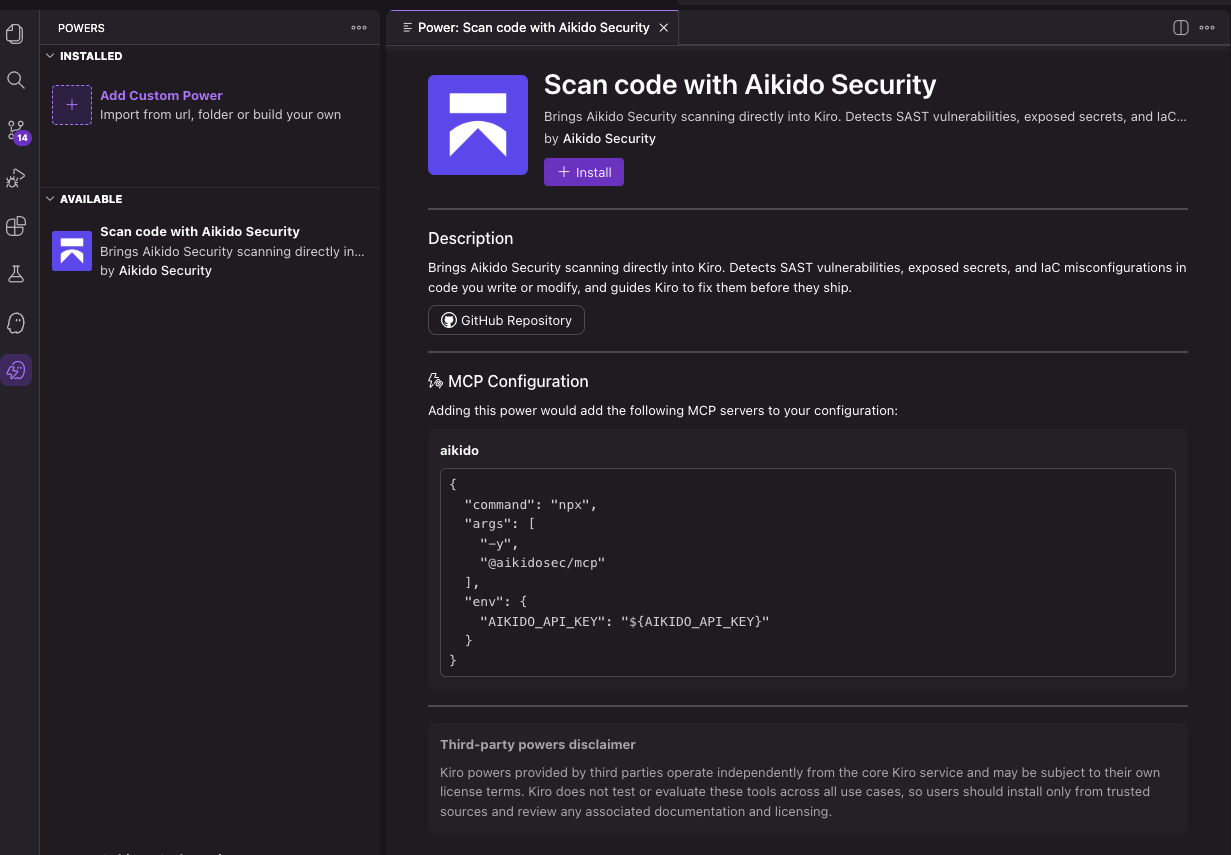1231x855 pixels.
Task: Select the Powers icon in activity bar
Action: [16, 371]
